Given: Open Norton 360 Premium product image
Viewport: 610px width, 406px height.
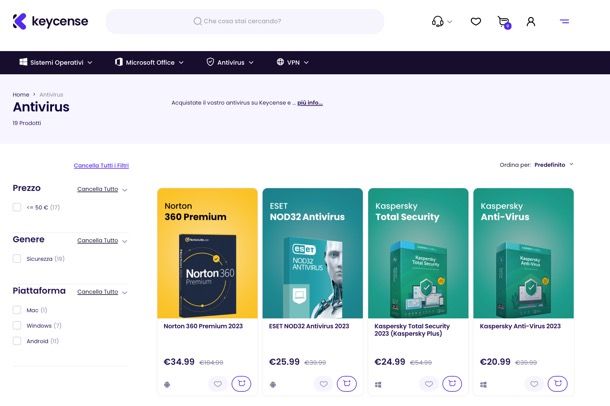Looking at the screenshot, I should [207, 253].
